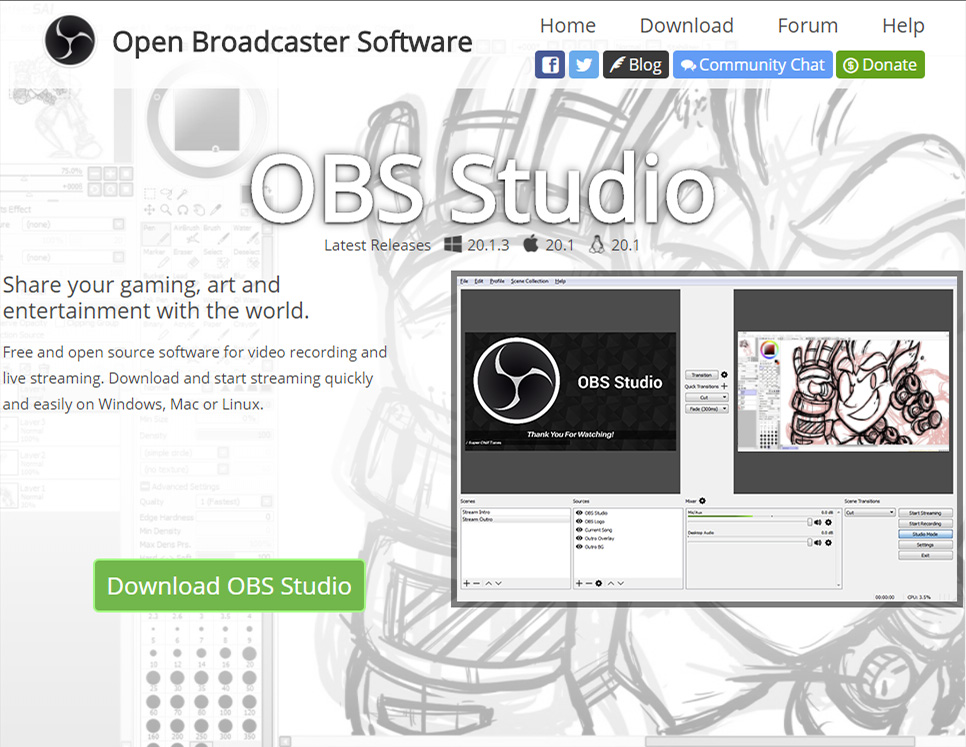Add a source with the Sources plus icon
The height and width of the screenshot is (747, 966).
(578, 583)
